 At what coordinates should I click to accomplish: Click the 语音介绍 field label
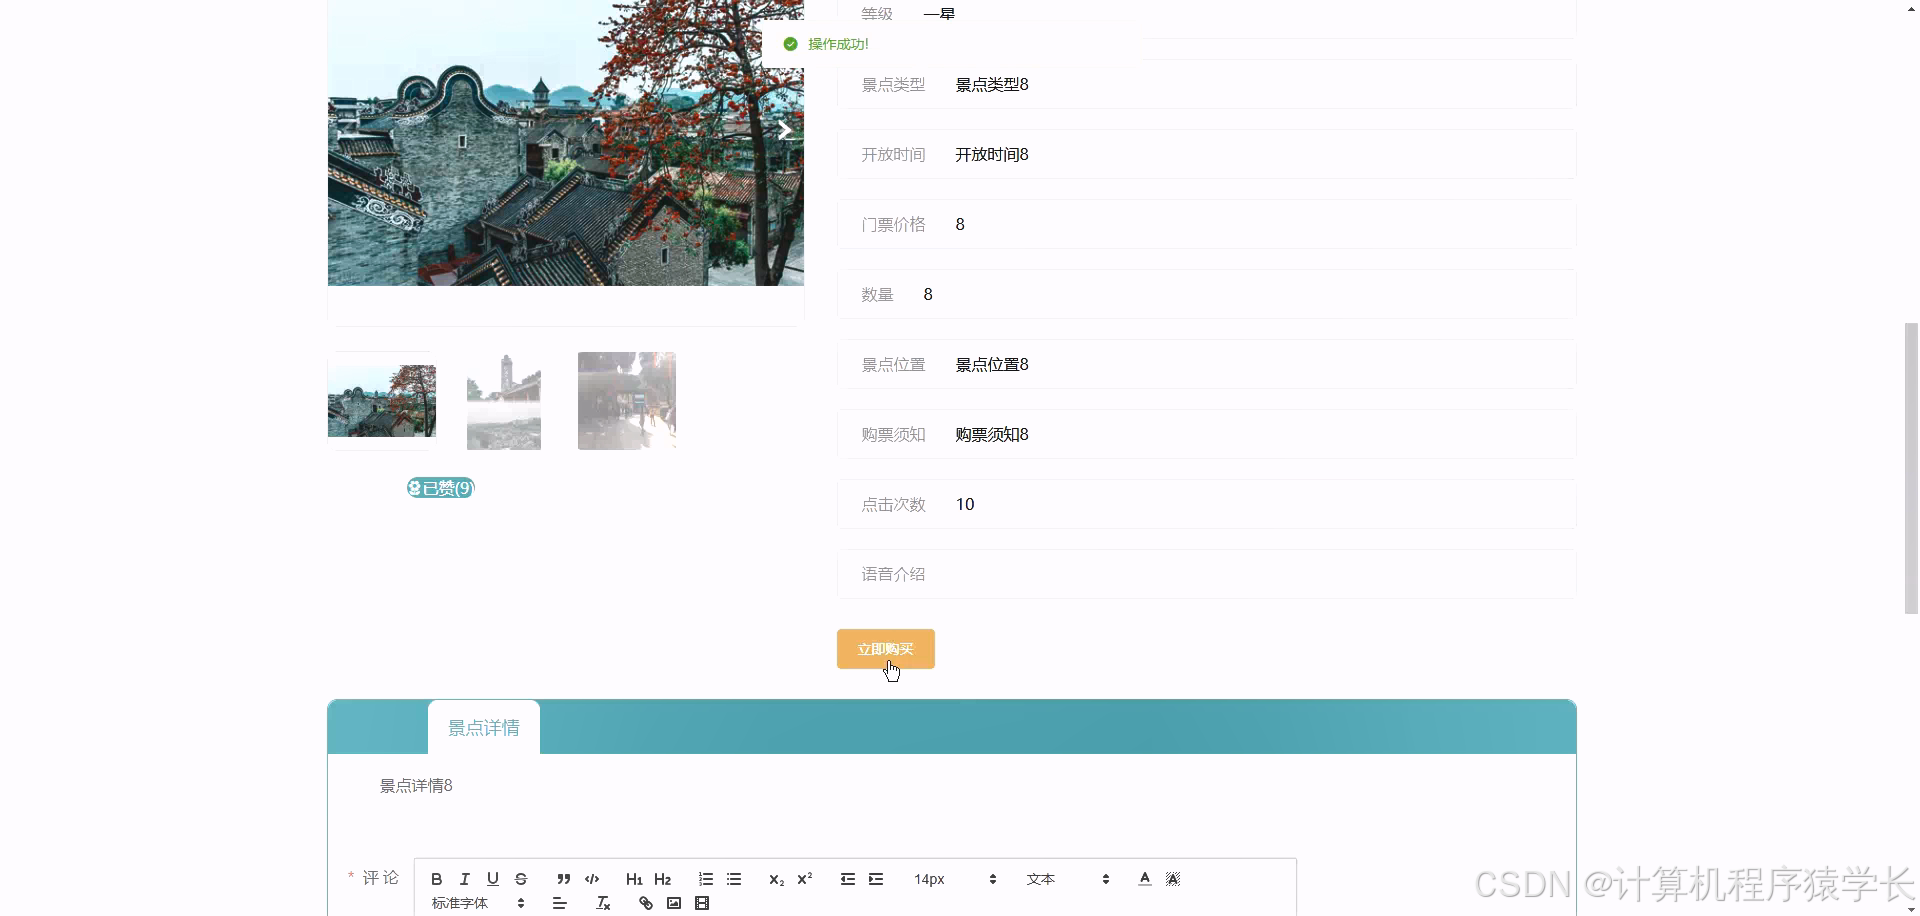[x=893, y=575]
